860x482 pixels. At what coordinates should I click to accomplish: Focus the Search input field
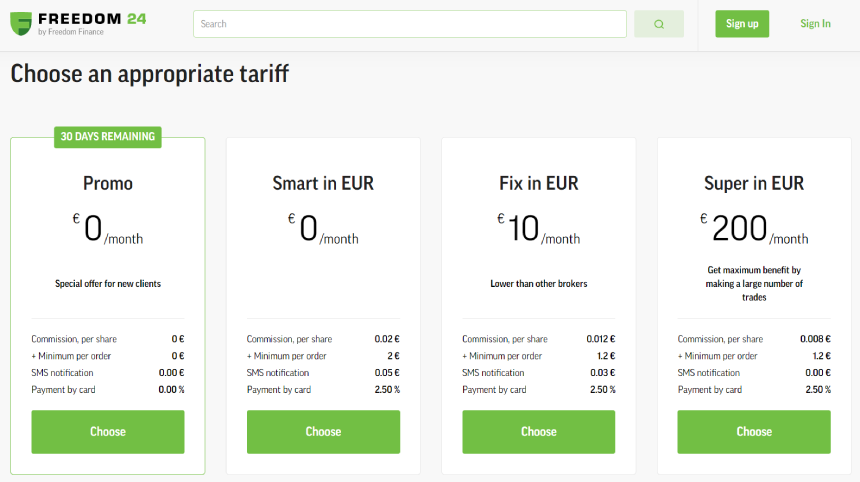(x=410, y=24)
